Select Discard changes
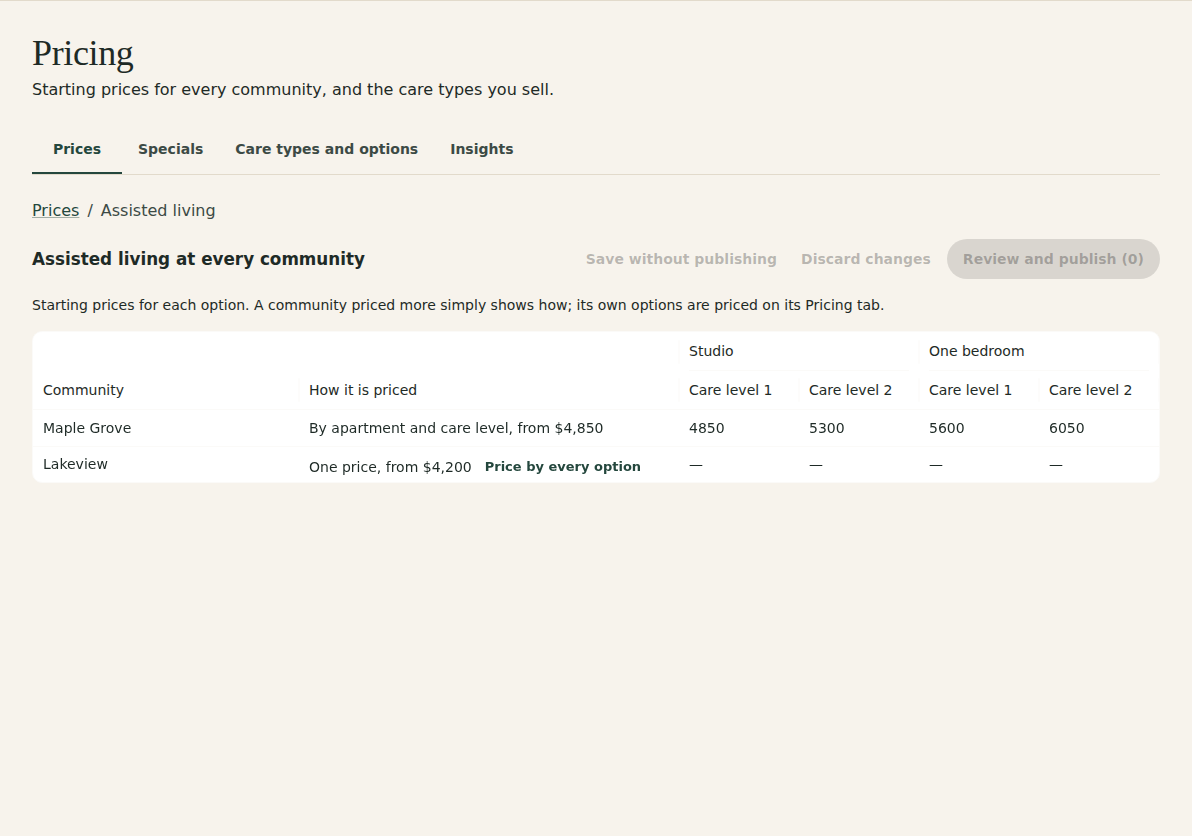1192x836 pixels. 865,259
